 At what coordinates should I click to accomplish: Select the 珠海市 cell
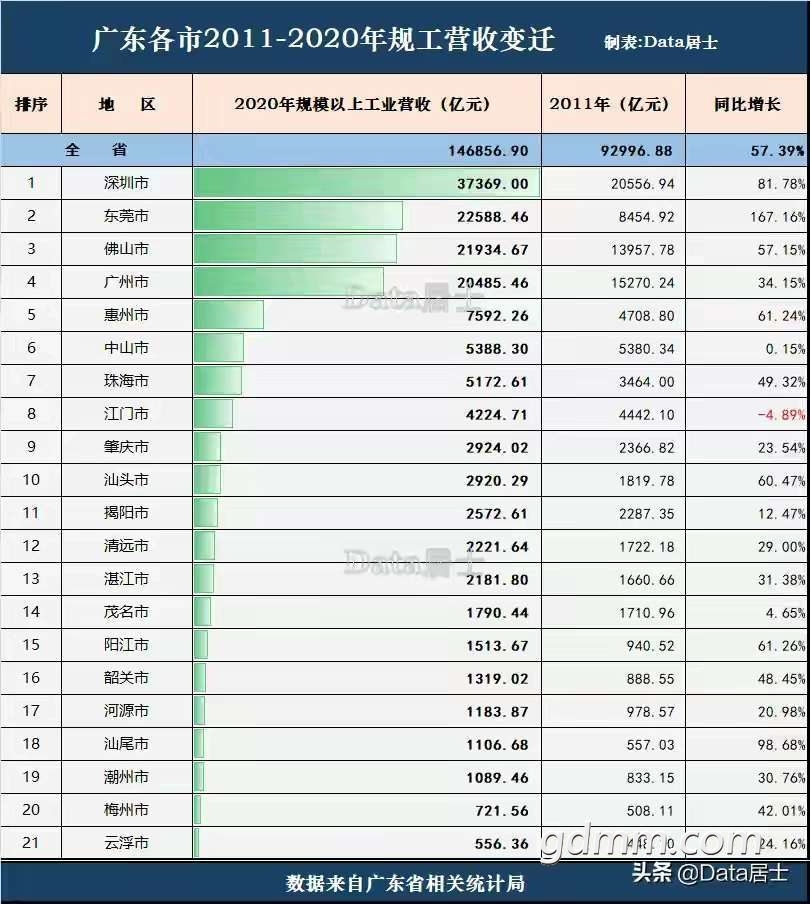click(126, 381)
